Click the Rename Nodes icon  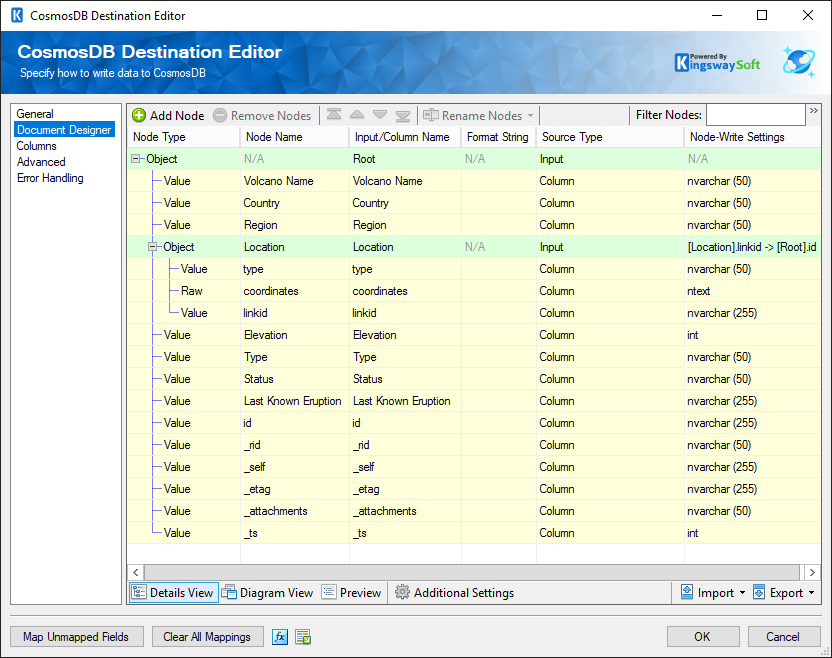[430, 115]
